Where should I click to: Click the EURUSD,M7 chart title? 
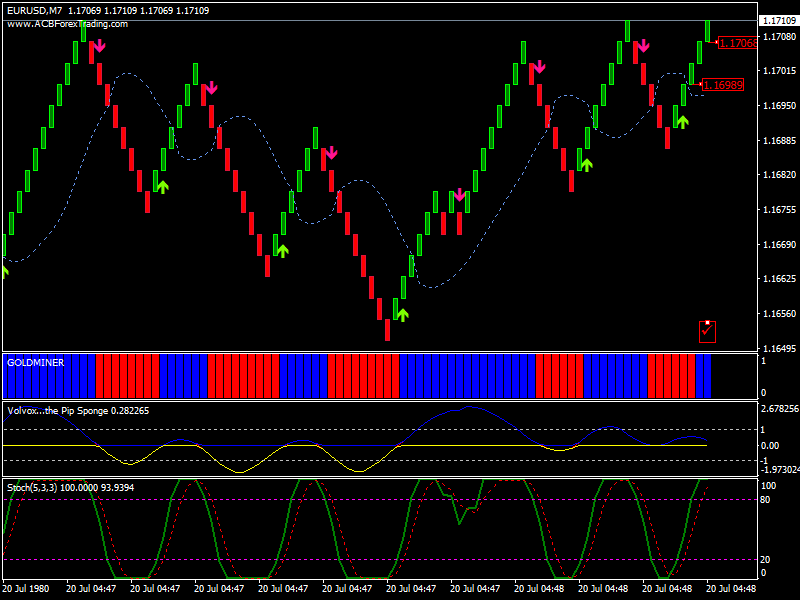tap(29, 9)
